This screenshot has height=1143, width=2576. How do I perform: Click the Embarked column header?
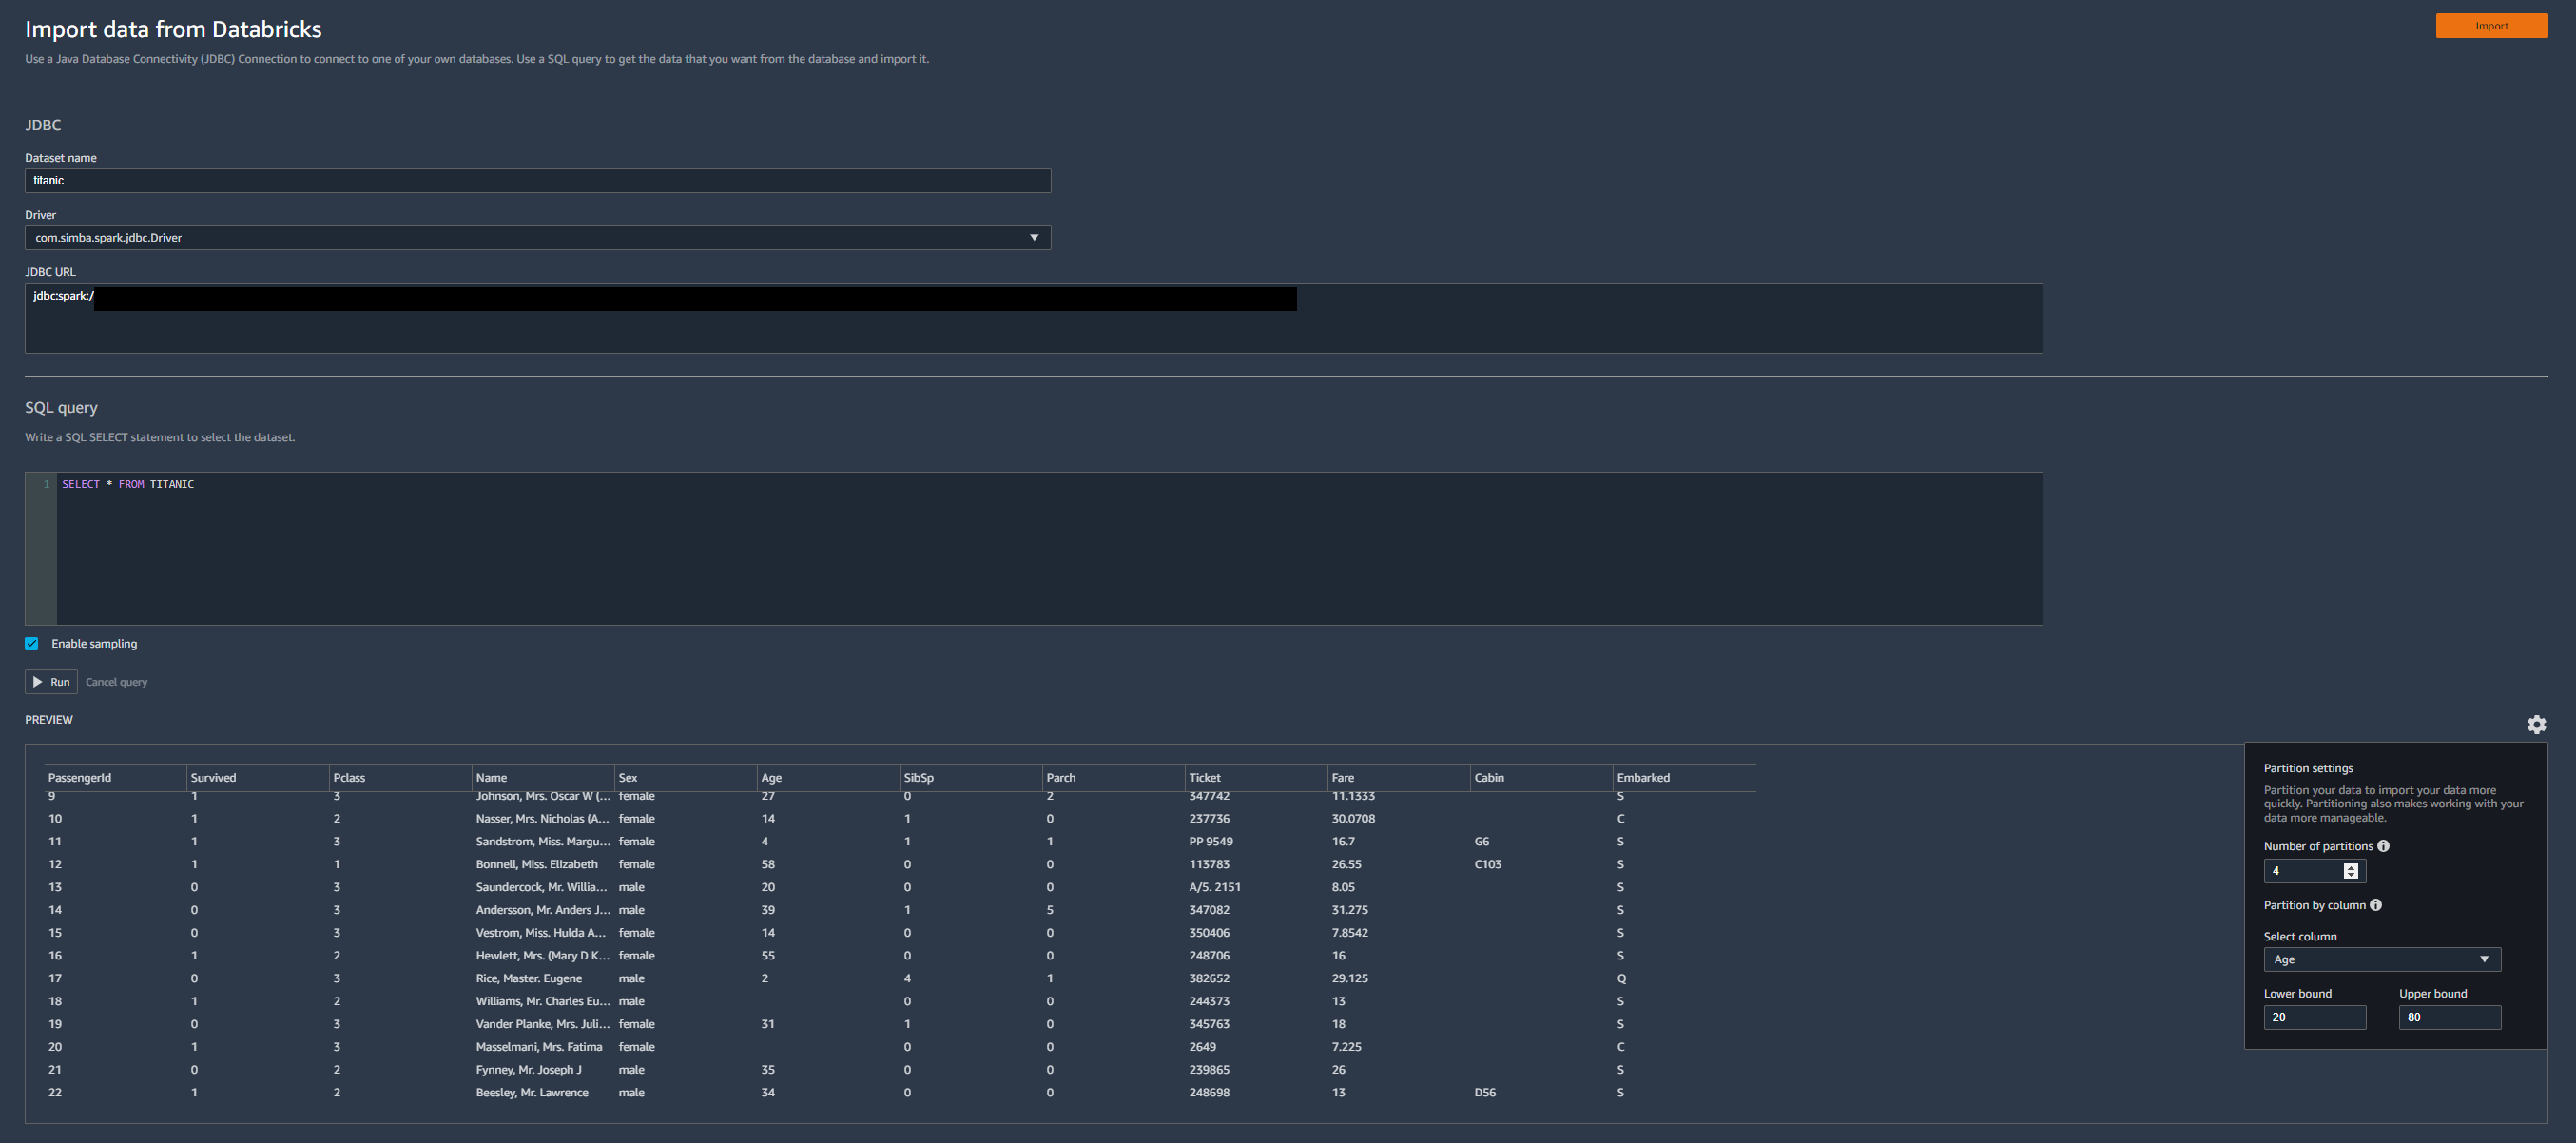[x=1643, y=778]
